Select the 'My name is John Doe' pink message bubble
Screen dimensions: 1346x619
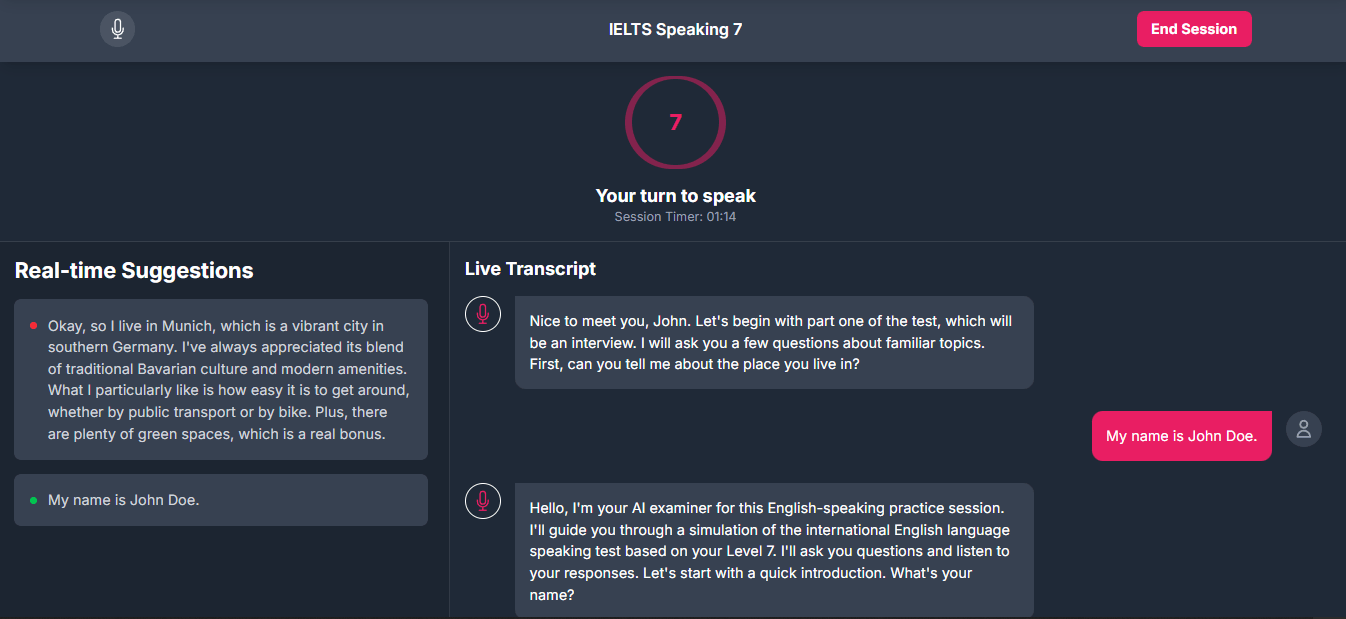pyautogui.click(x=1182, y=436)
